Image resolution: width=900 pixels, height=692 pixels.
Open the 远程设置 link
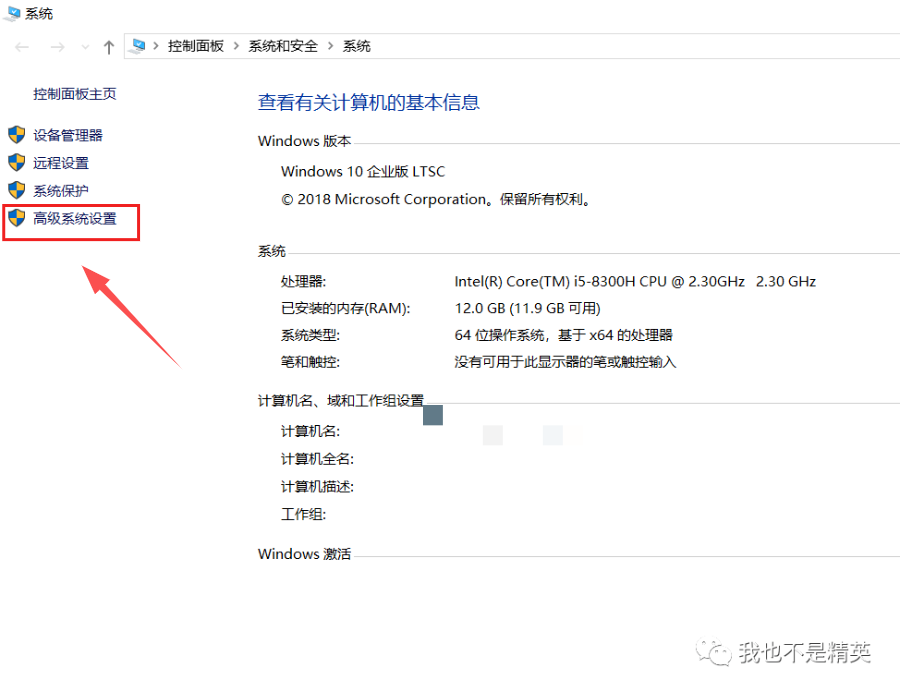61,163
